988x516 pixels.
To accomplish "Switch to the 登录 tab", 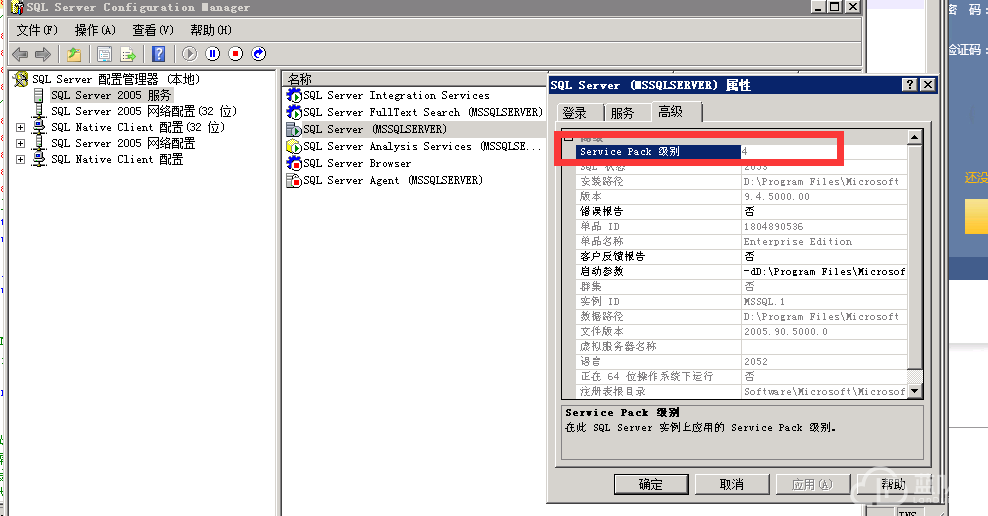I will [575, 113].
